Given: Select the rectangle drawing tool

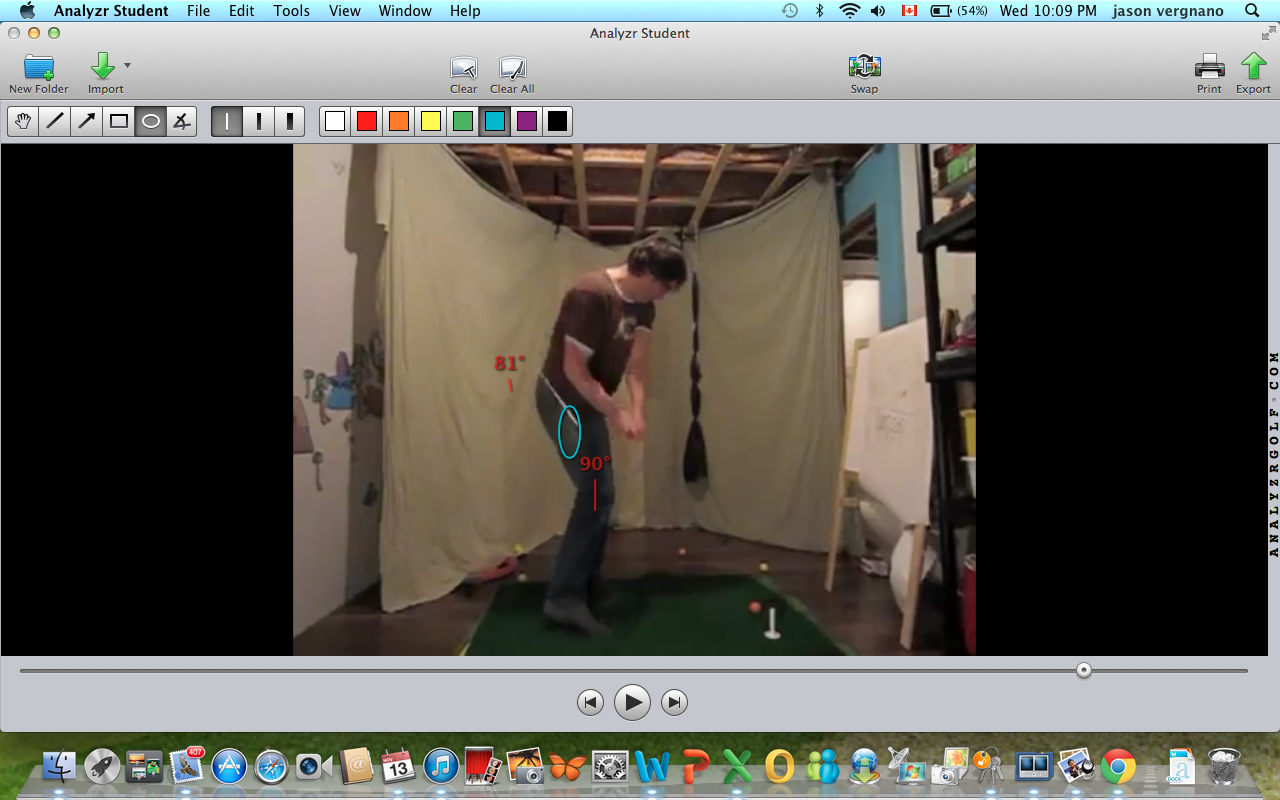Looking at the screenshot, I should click(x=119, y=121).
